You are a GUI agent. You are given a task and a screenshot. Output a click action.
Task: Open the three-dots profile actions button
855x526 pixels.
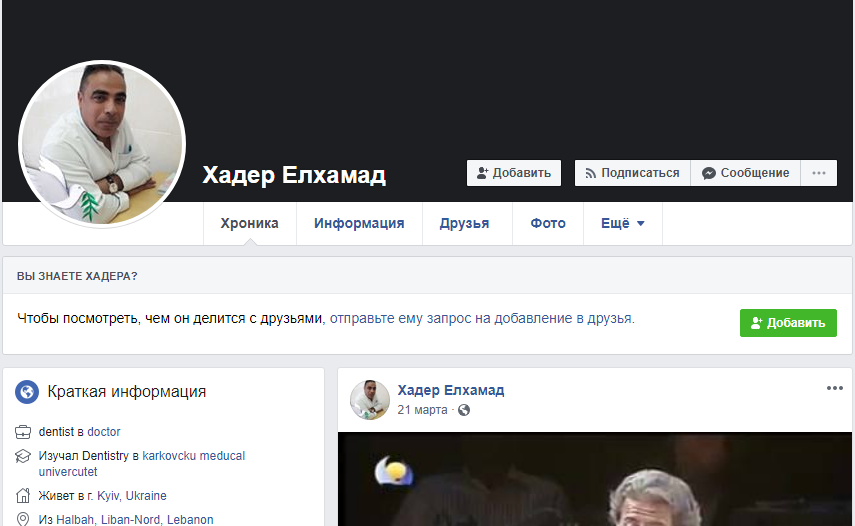point(819,173)
